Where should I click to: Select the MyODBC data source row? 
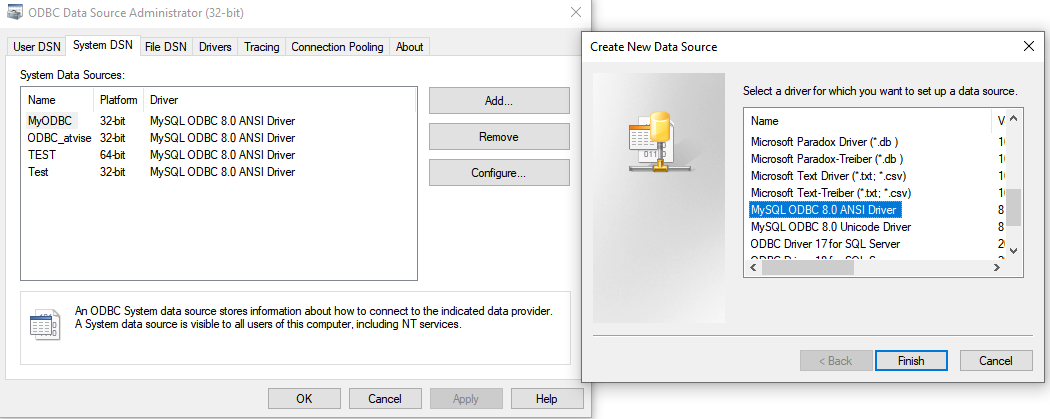click(x=218, y=121)
